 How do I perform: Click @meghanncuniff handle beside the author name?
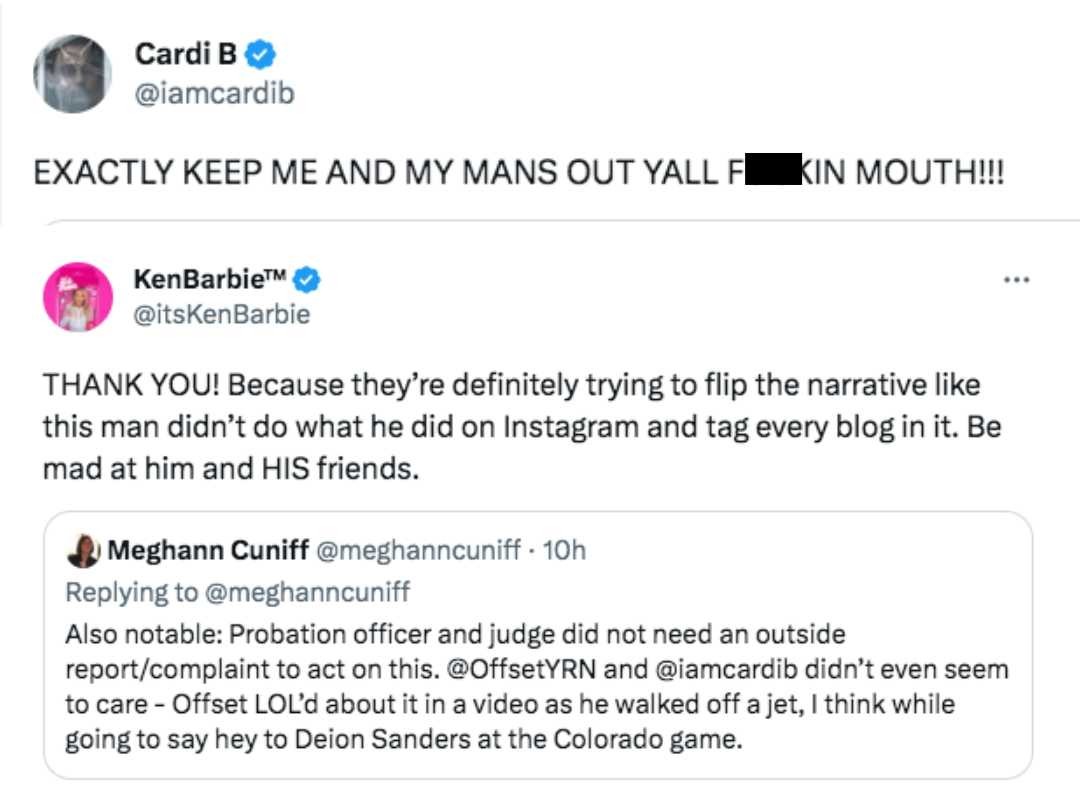tap(418, 550)
